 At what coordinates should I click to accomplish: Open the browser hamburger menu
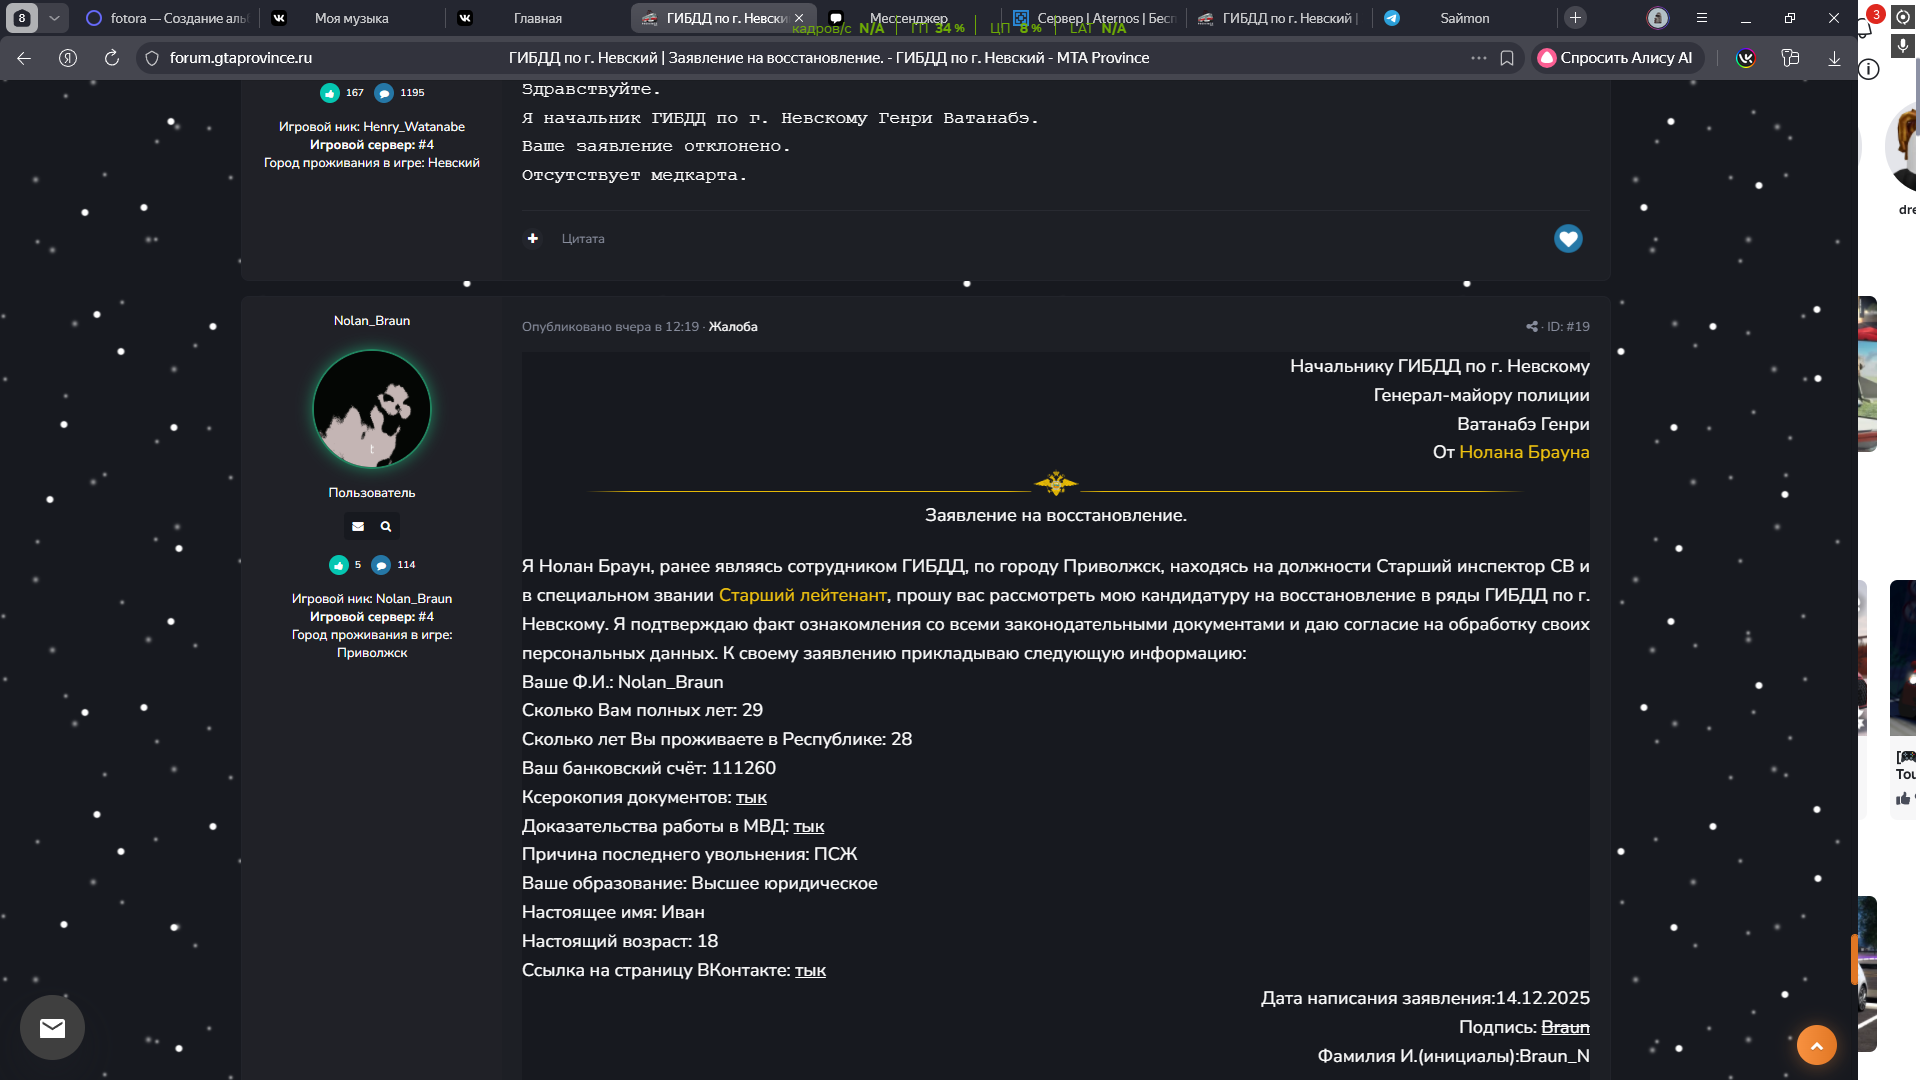(x=1701, y=18)
